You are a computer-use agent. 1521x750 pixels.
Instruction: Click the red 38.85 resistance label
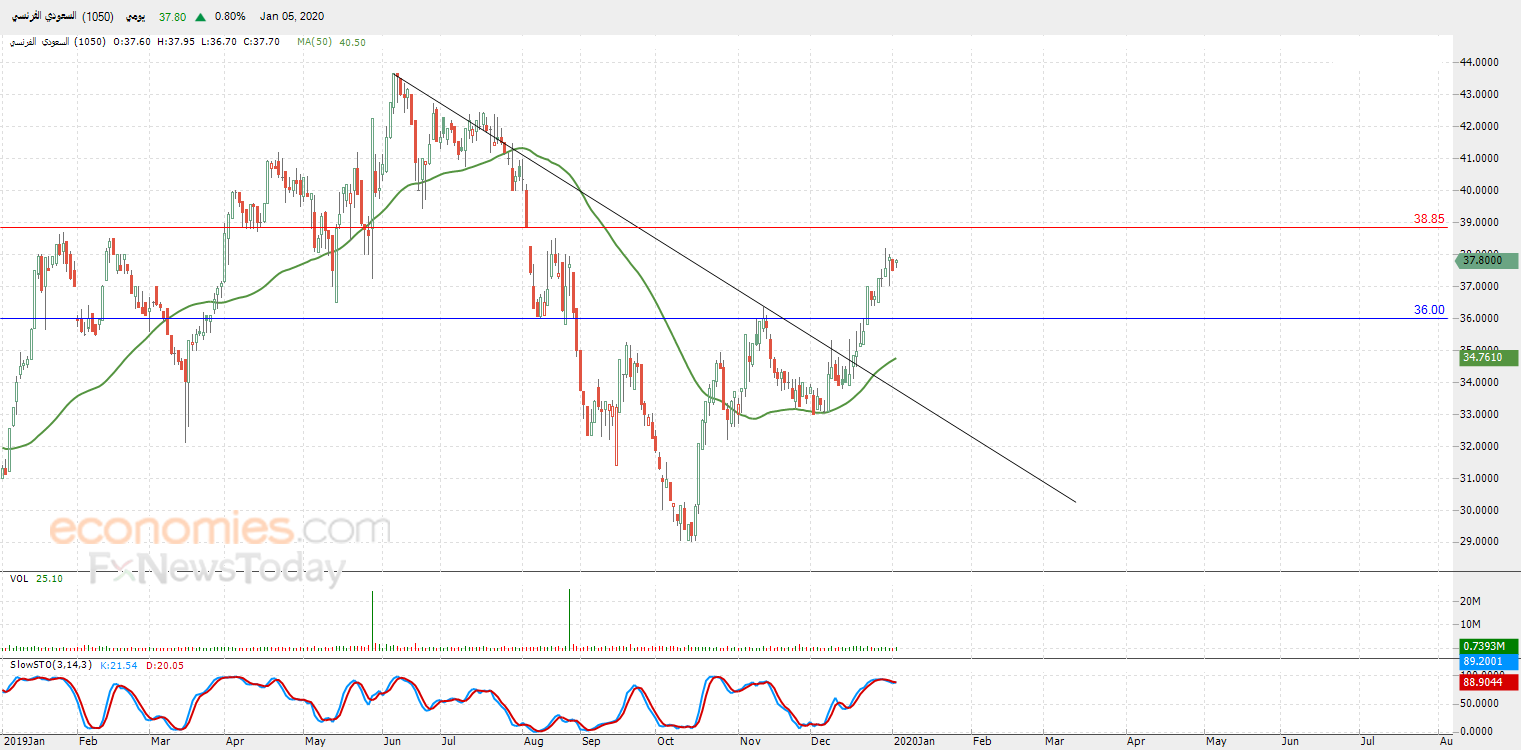coord(1429,219)
